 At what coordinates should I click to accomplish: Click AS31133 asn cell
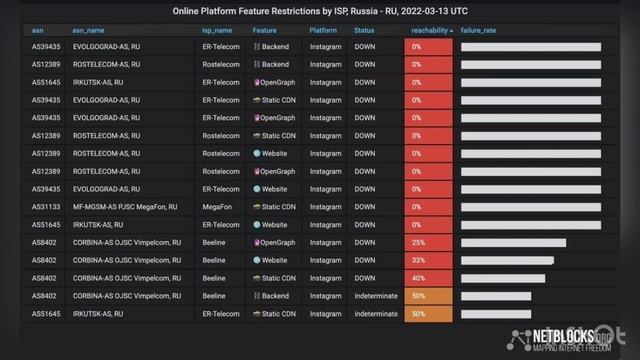(46, 207)
